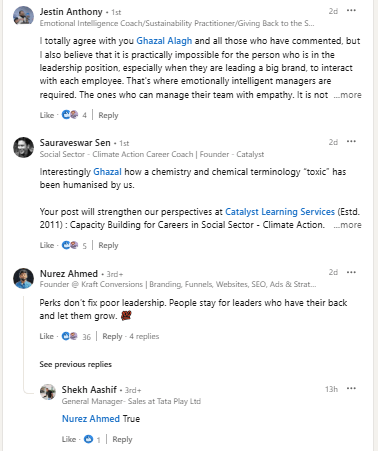Open Sauraveswar Sen's profile picture
Viewport: 378px width, 451px height.
[23, 147]
